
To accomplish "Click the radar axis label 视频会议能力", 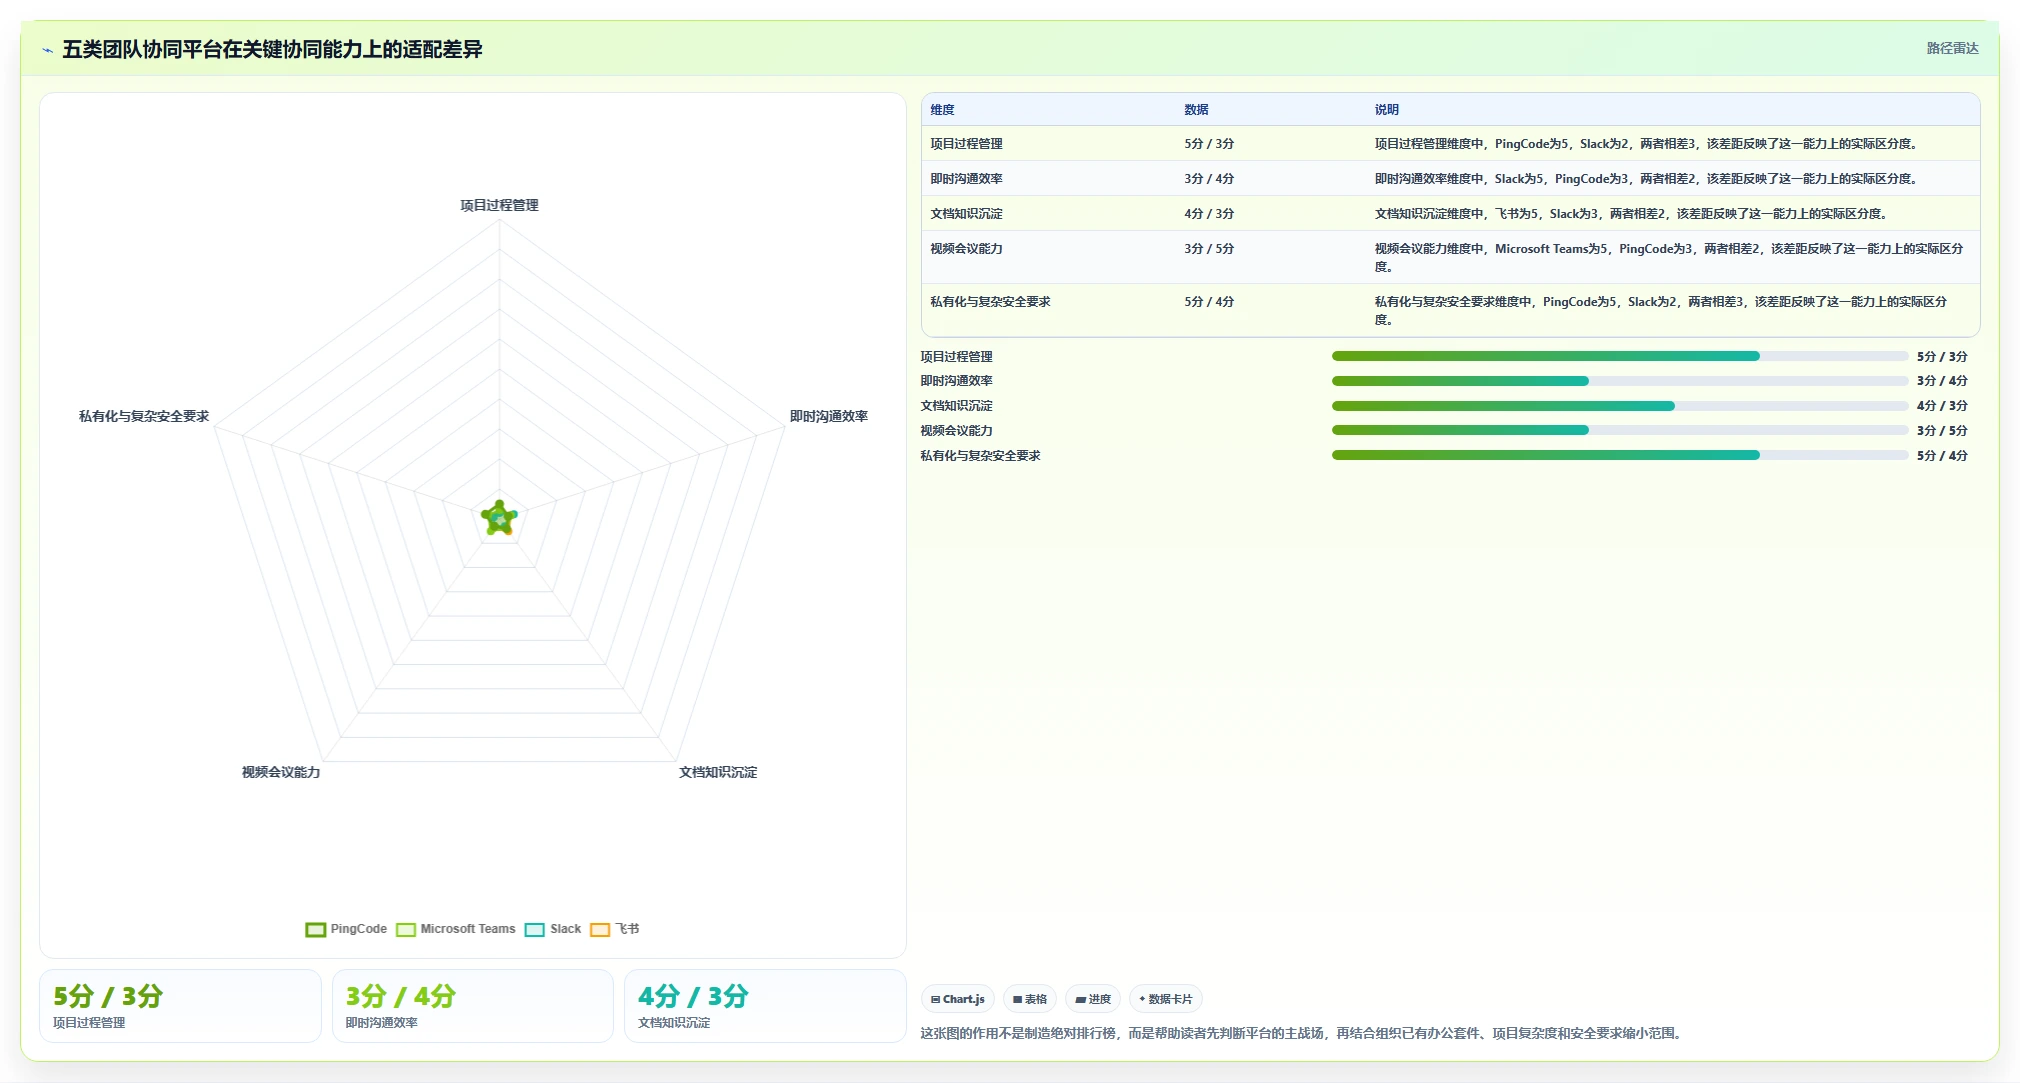I will (281, 772).
